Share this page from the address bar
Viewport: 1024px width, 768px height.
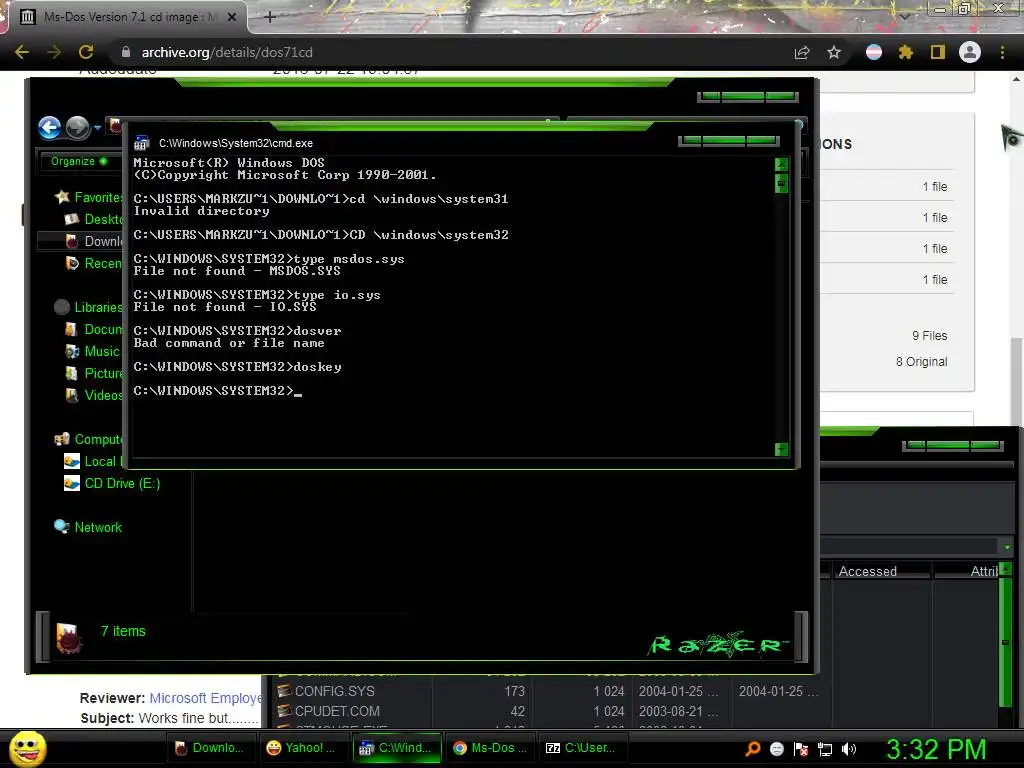(x=802, y=53)
